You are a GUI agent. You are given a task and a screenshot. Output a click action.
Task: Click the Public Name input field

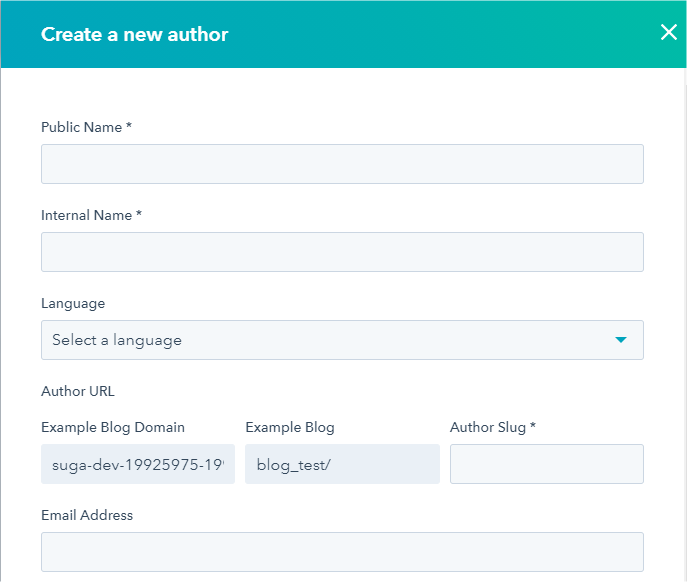(x=342, y=164)
